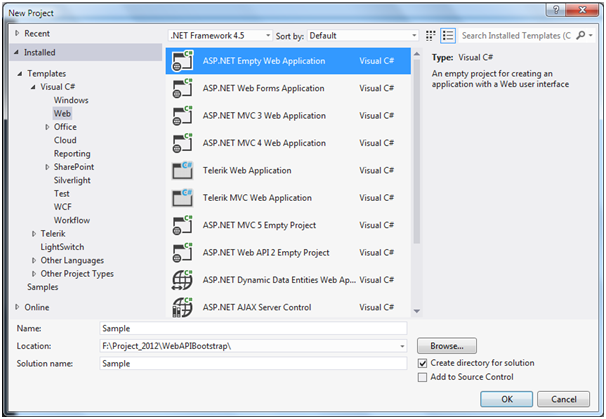Click the Name input field

point(253,329)
